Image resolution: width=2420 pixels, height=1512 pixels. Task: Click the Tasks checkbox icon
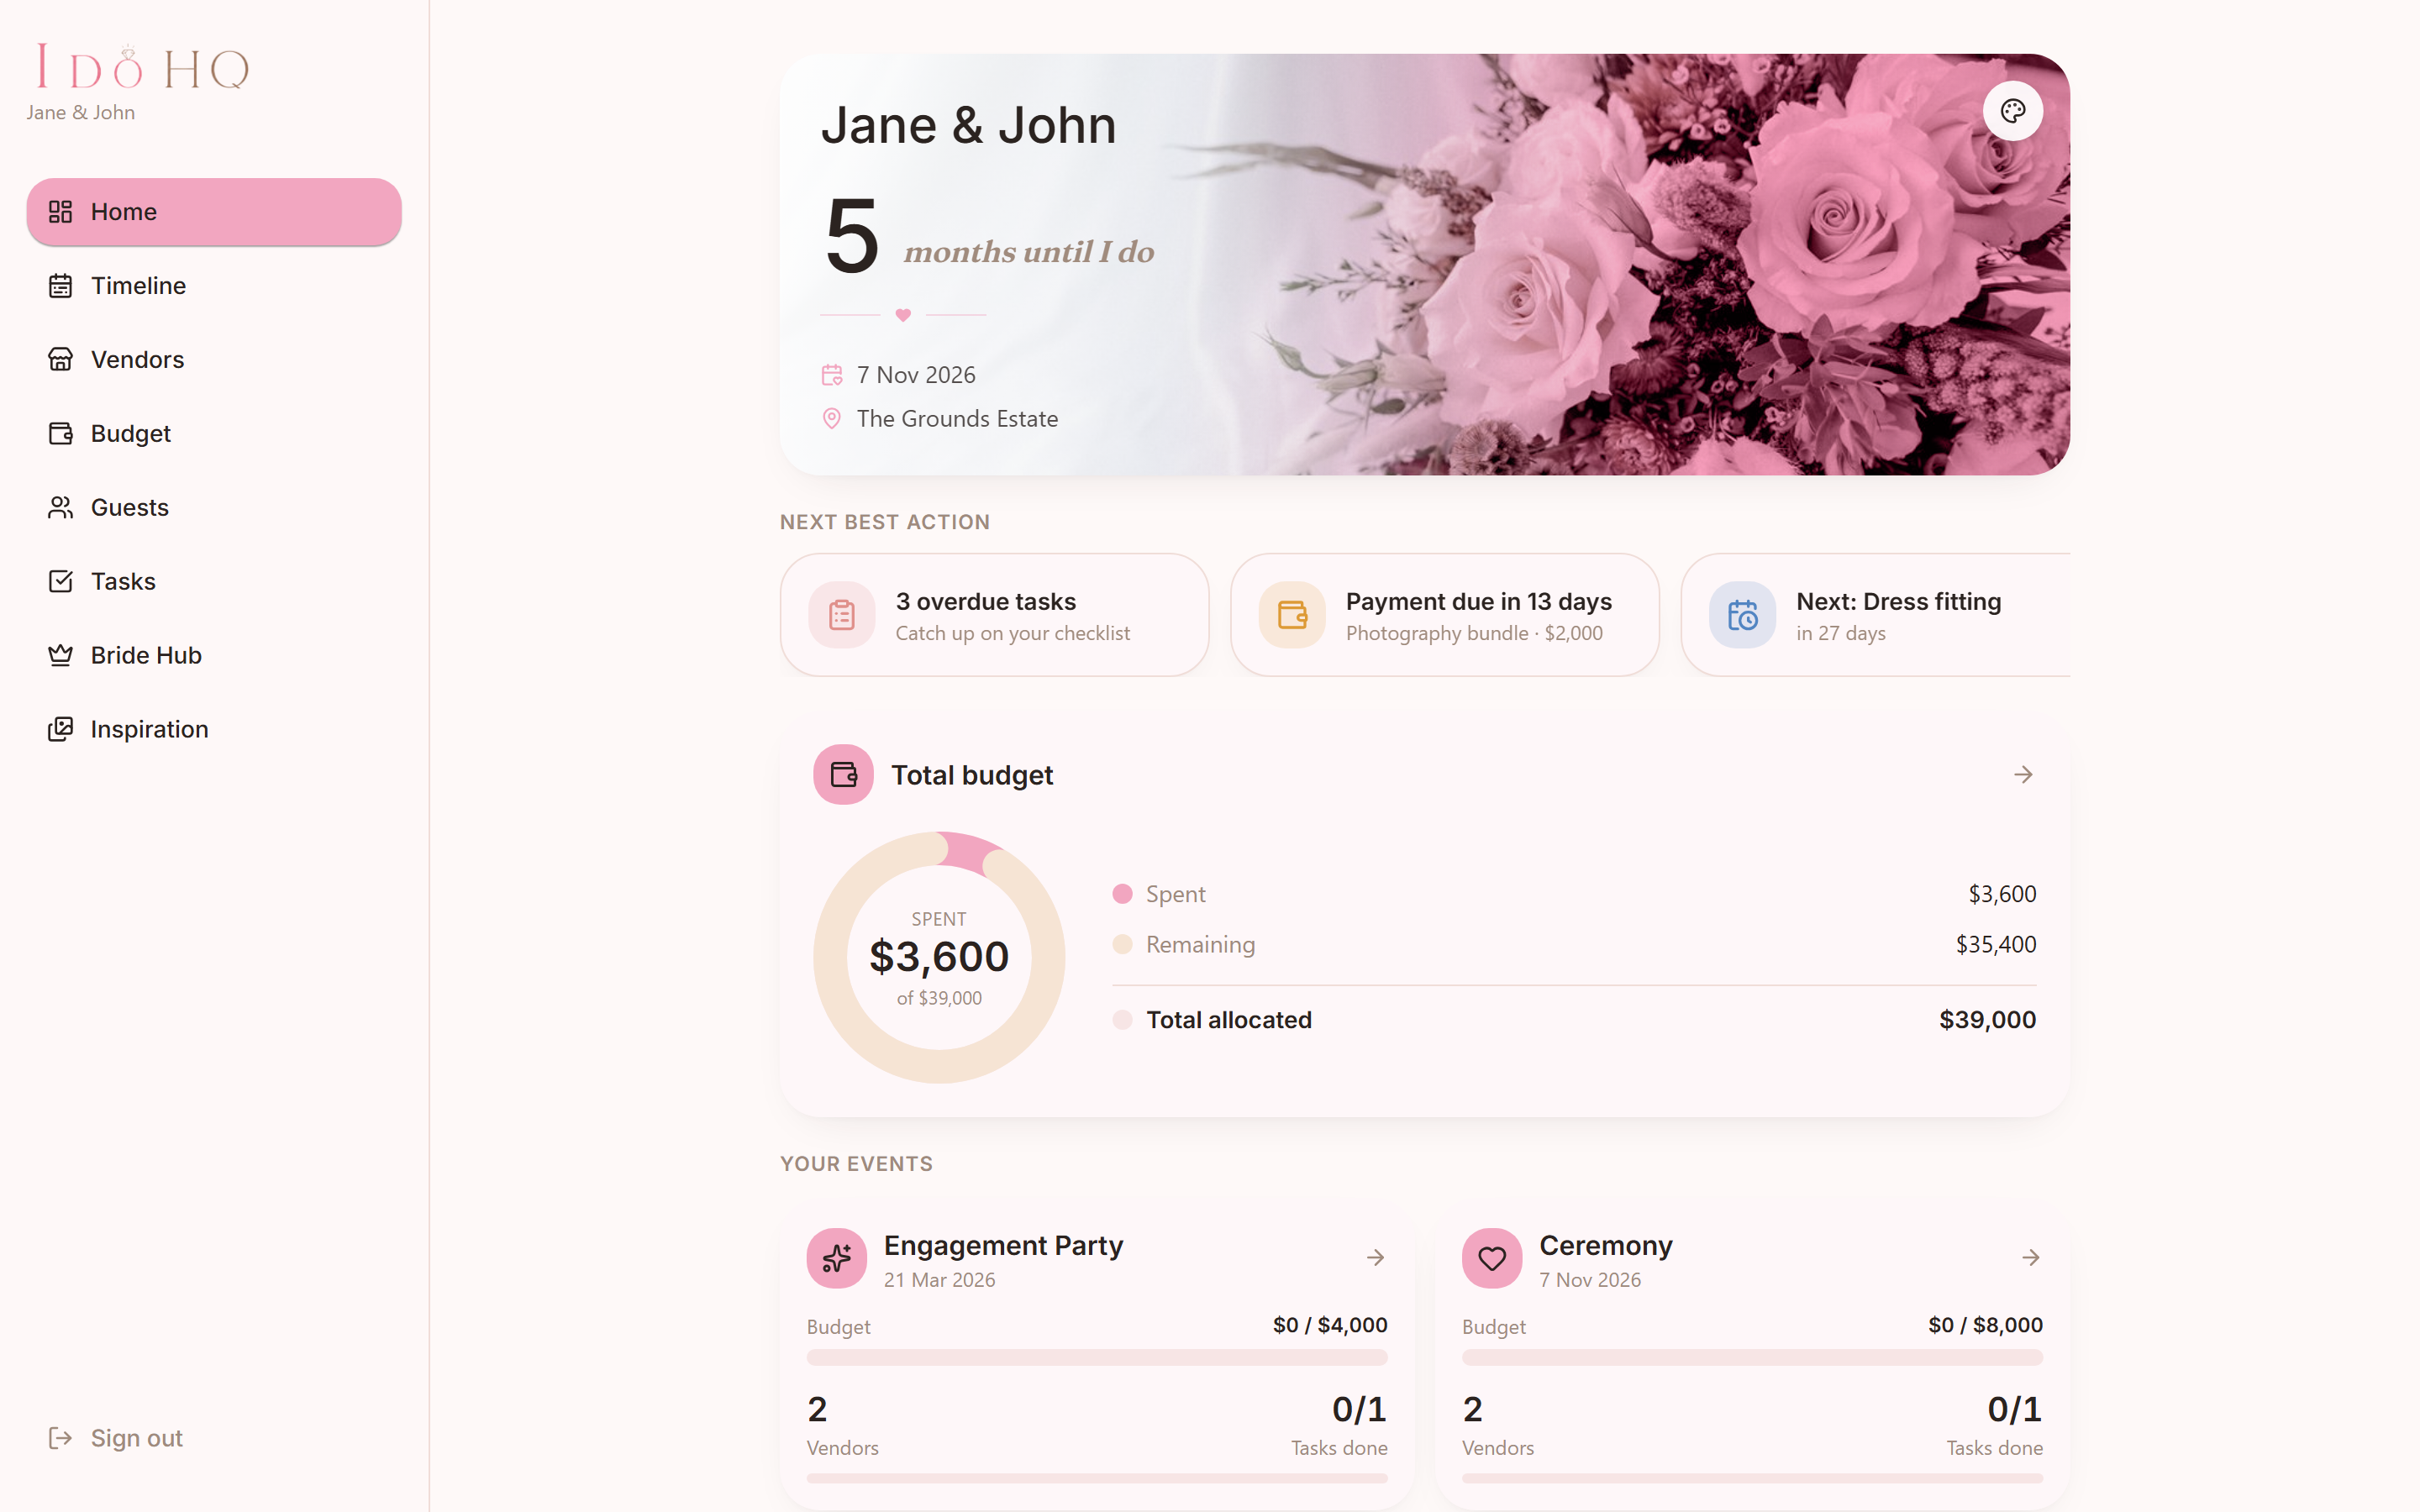tap(60, 582)
